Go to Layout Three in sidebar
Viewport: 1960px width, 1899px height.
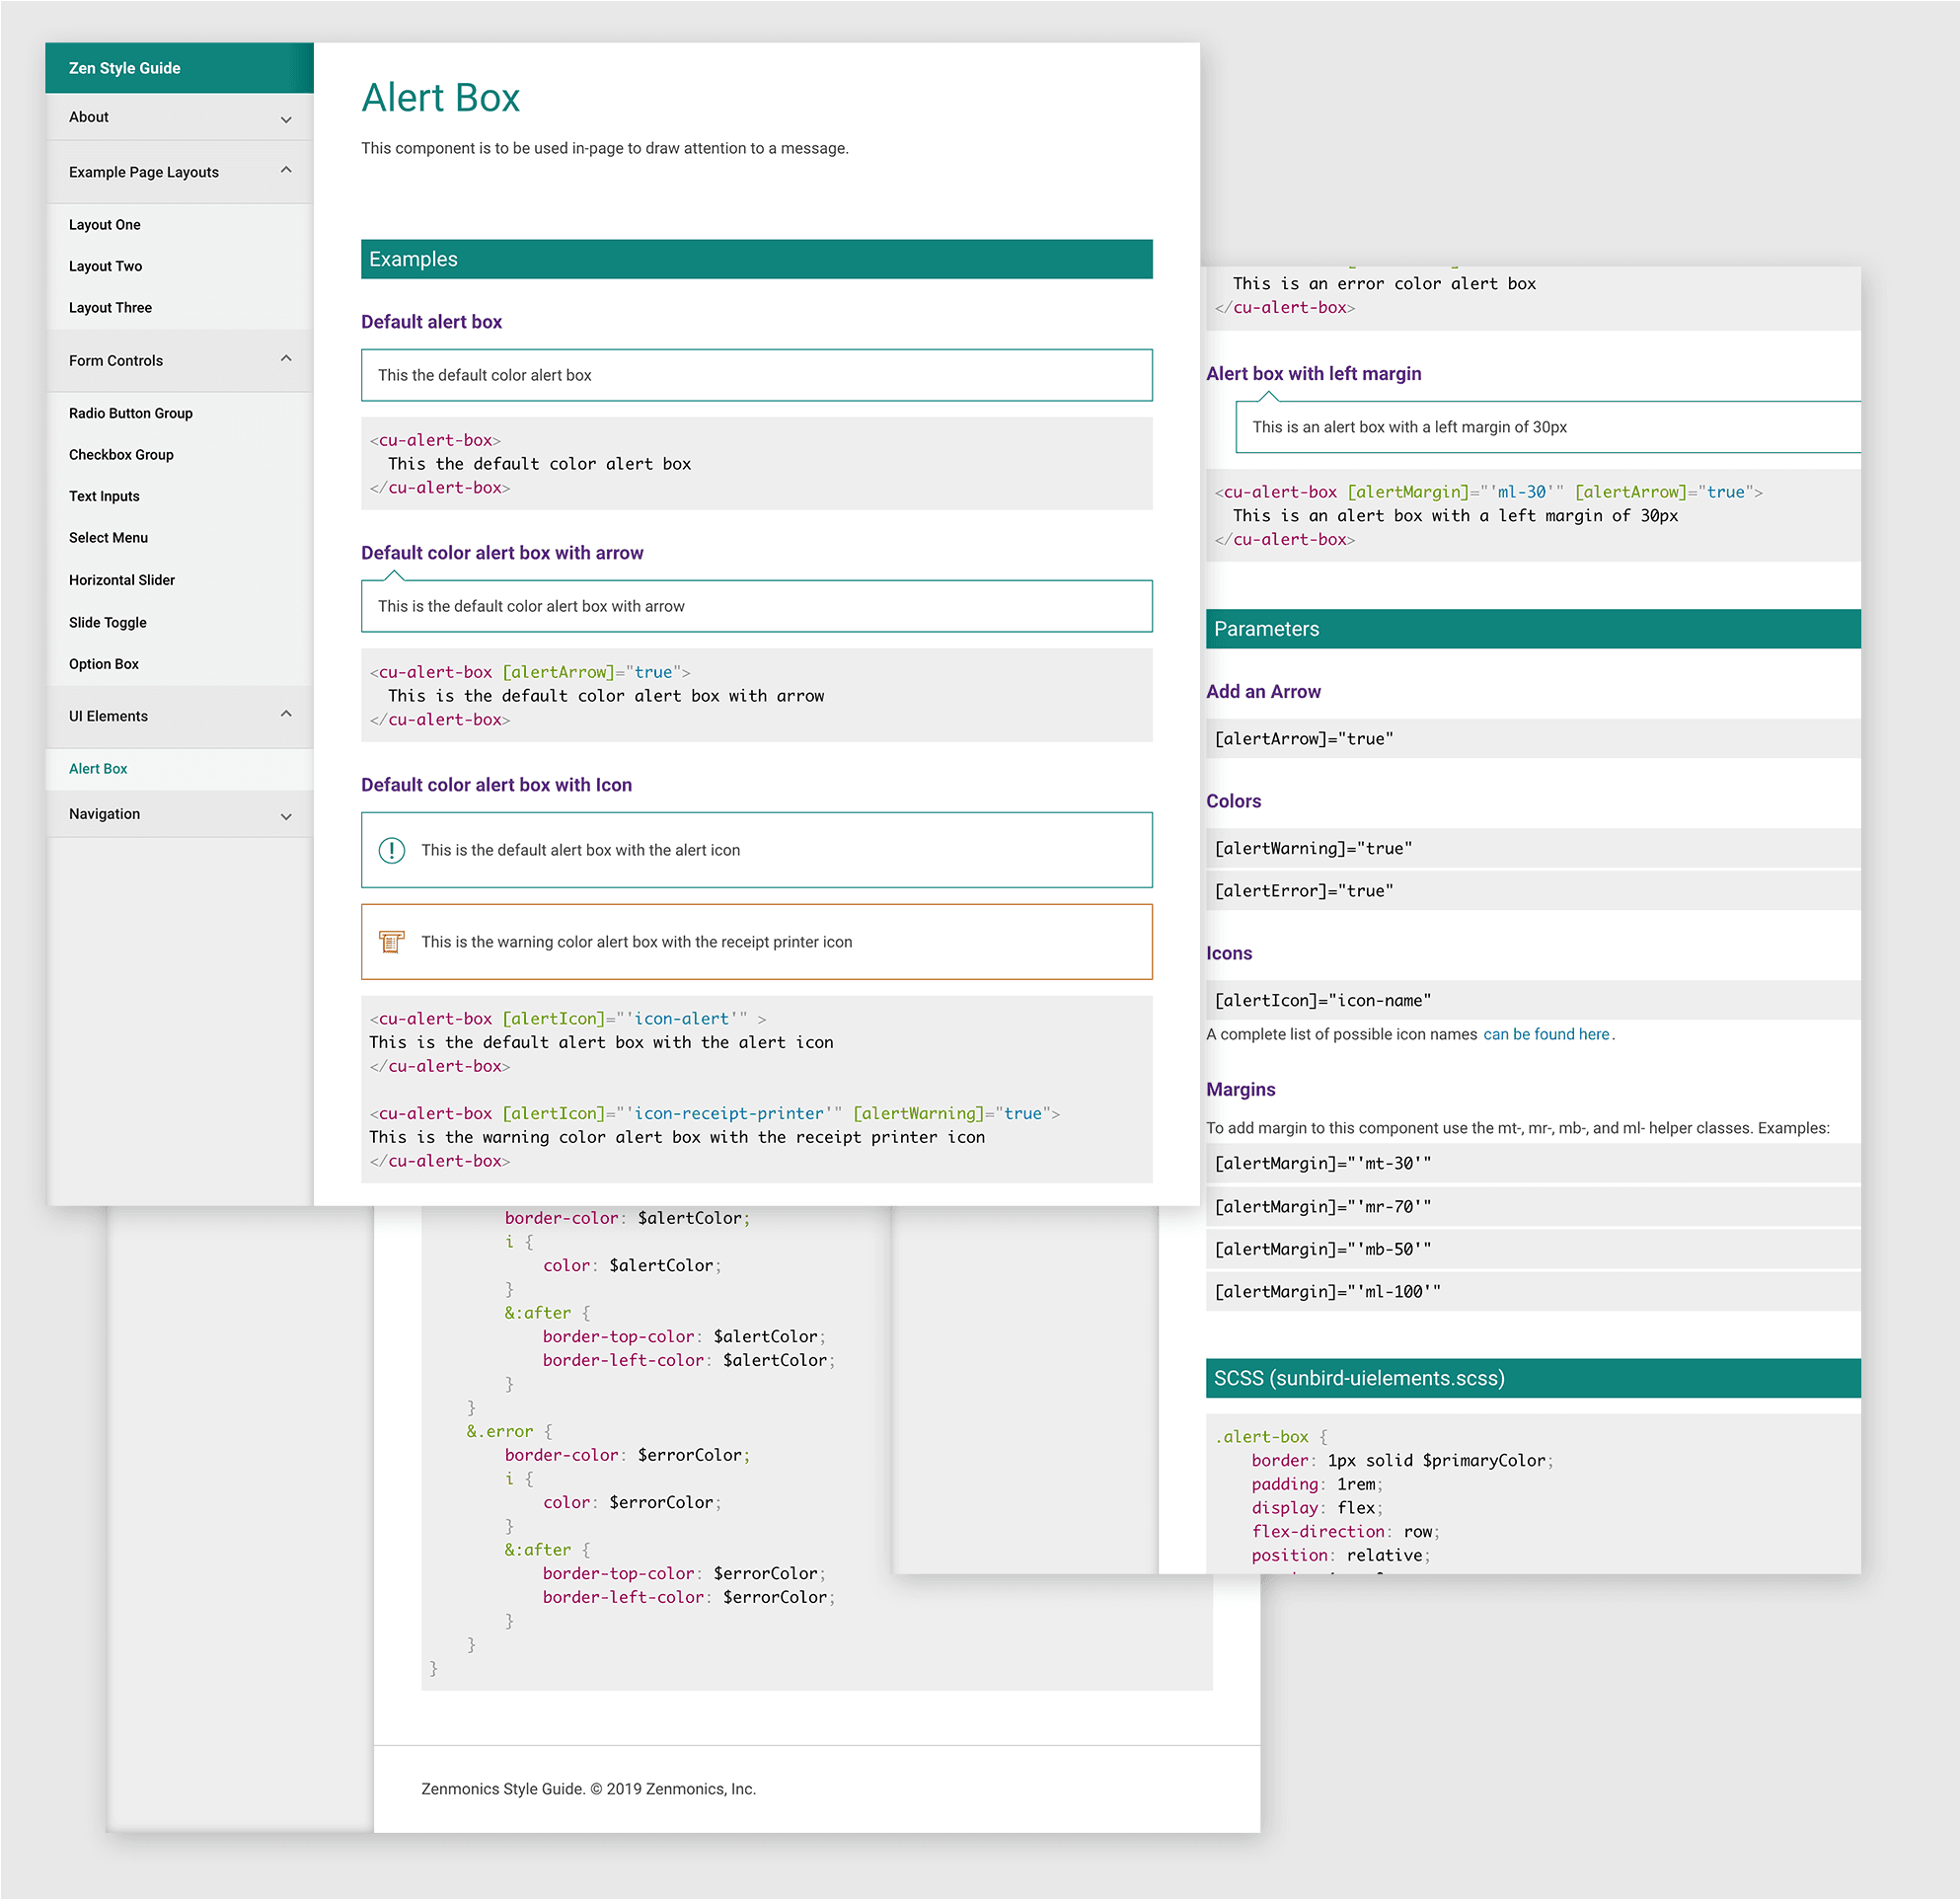tap(110, 308)
